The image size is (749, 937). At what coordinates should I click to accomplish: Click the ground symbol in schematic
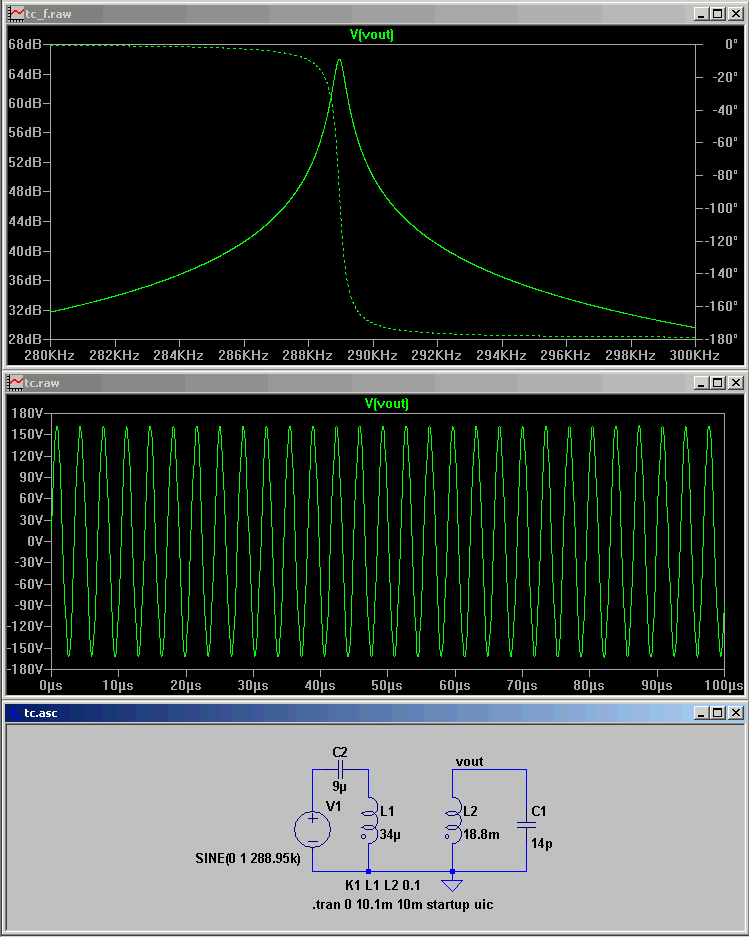point(452,884)
